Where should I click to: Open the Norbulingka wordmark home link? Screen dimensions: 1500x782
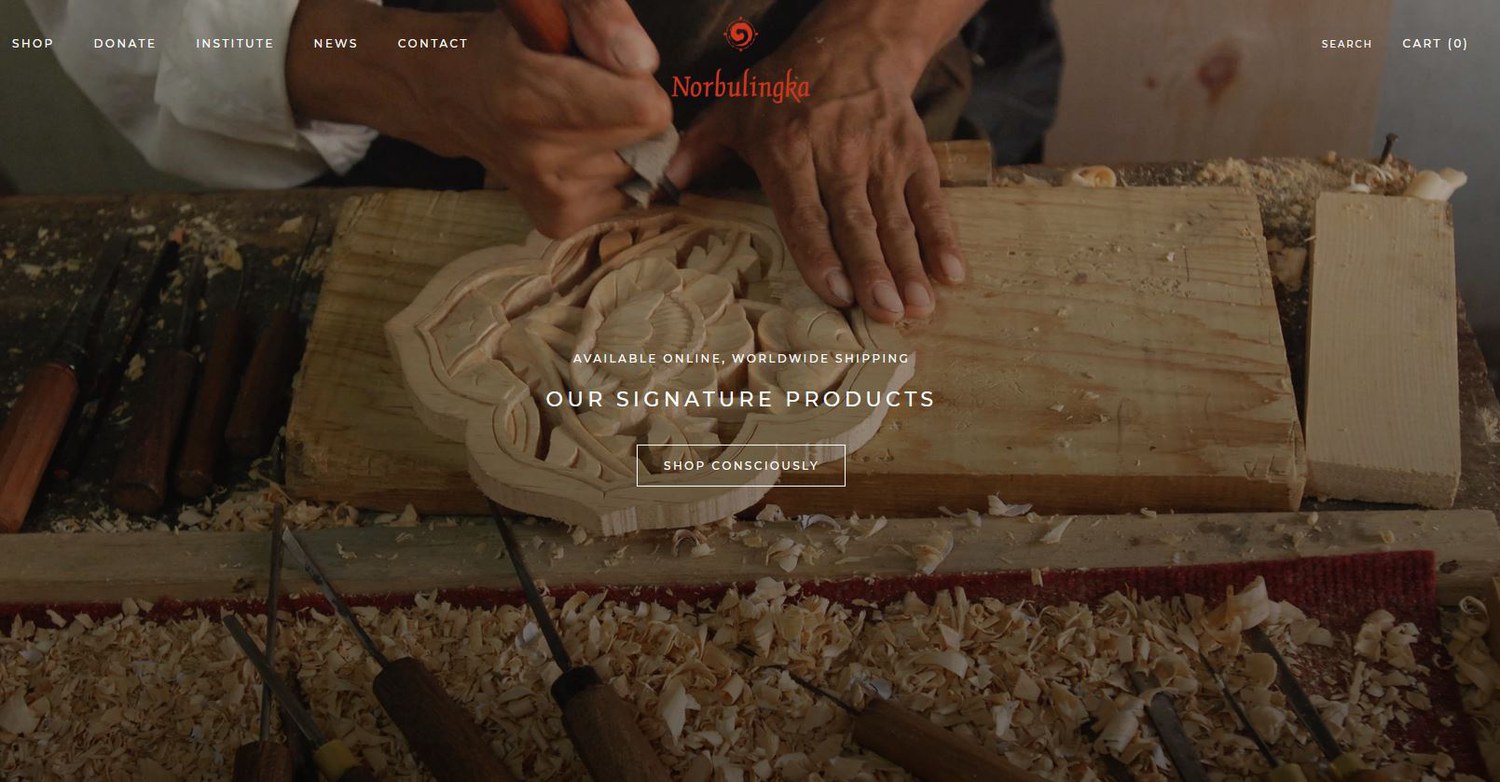point(740,87)
